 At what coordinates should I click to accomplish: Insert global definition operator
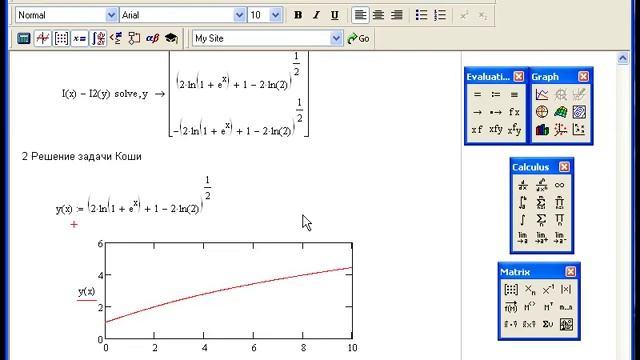[x=514, y=95]
